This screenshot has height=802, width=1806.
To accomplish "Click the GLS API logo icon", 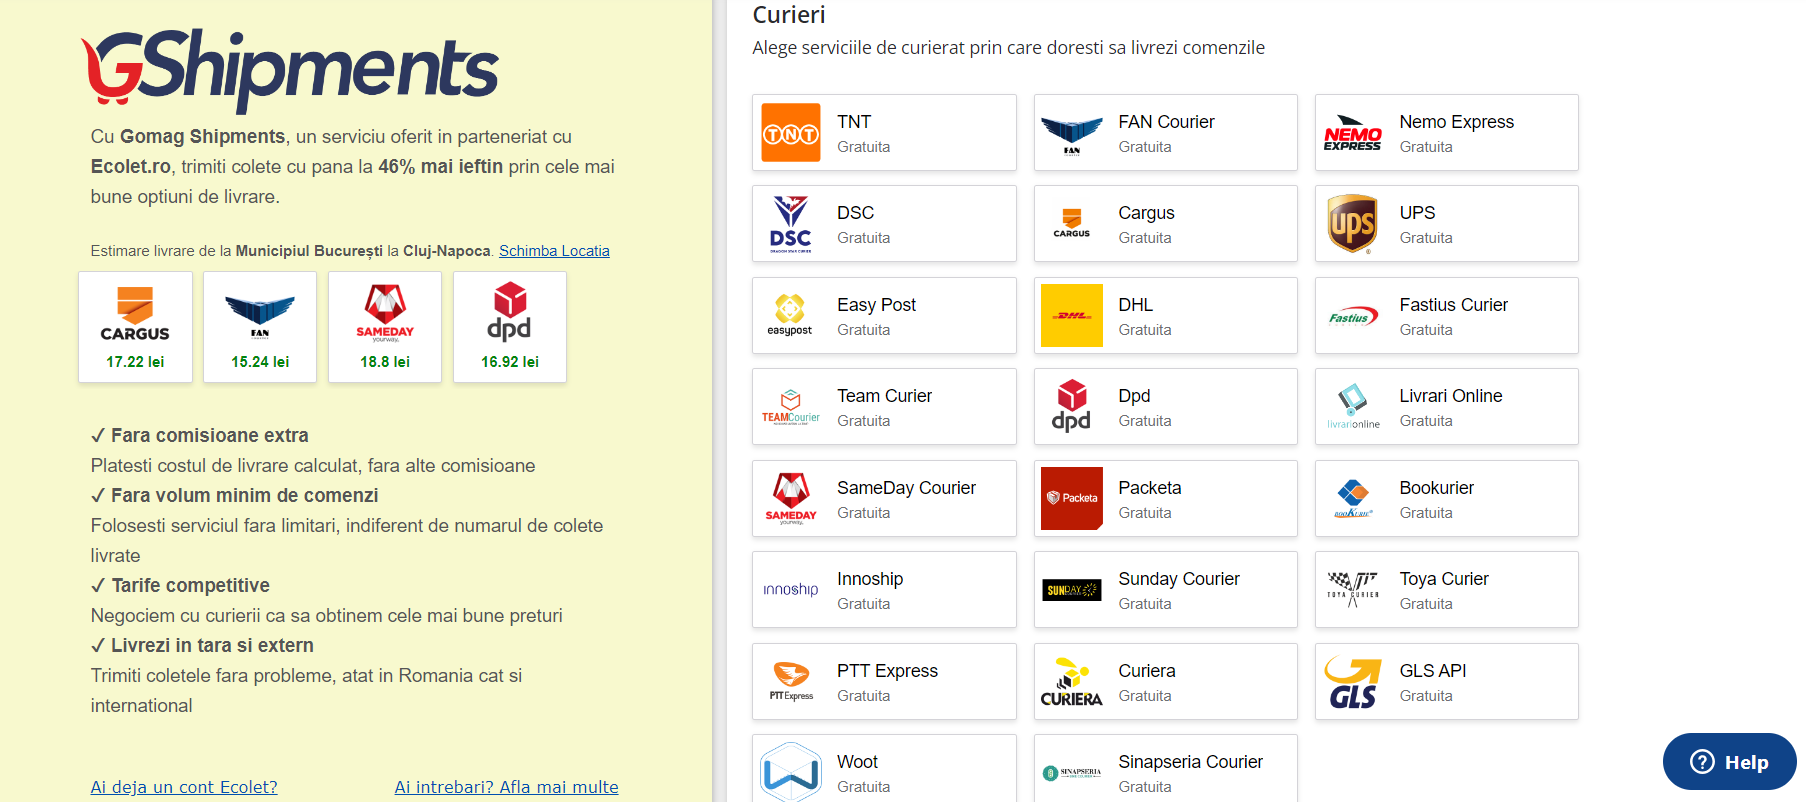I will coord(1352,682).
